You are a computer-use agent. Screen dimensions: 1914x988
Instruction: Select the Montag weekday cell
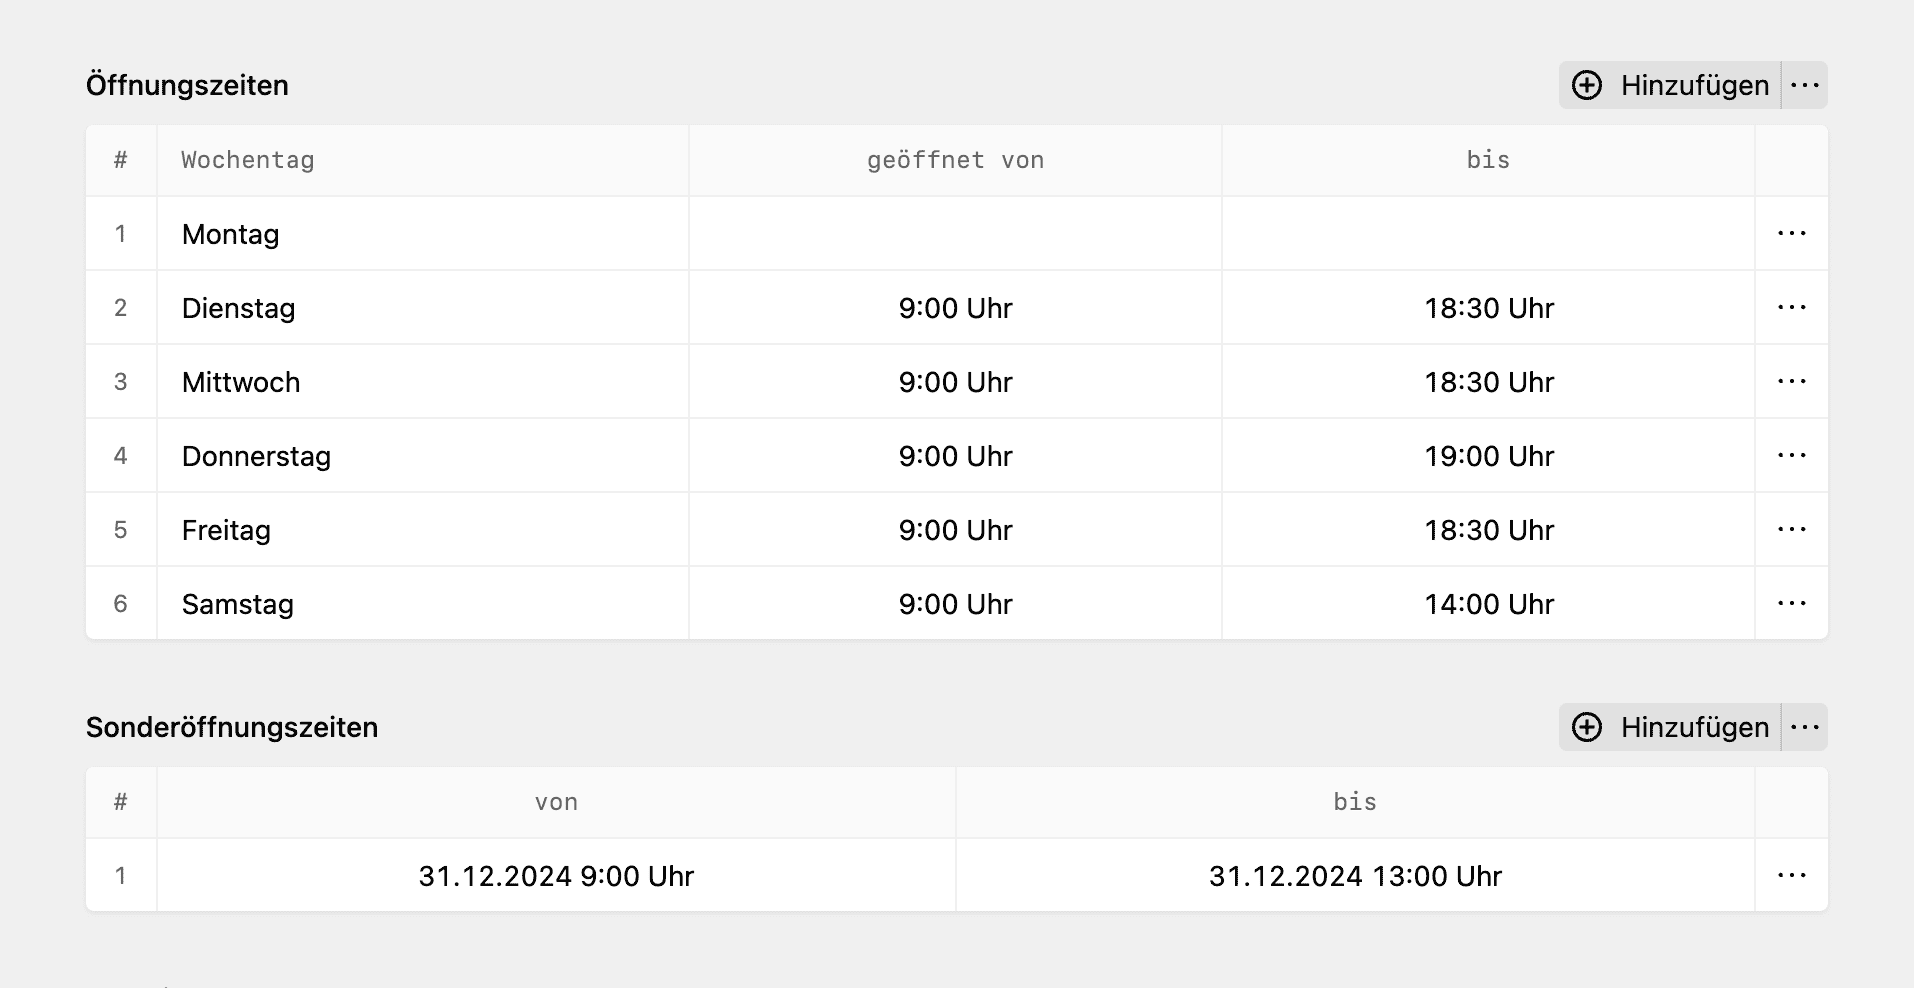(423, 234)
